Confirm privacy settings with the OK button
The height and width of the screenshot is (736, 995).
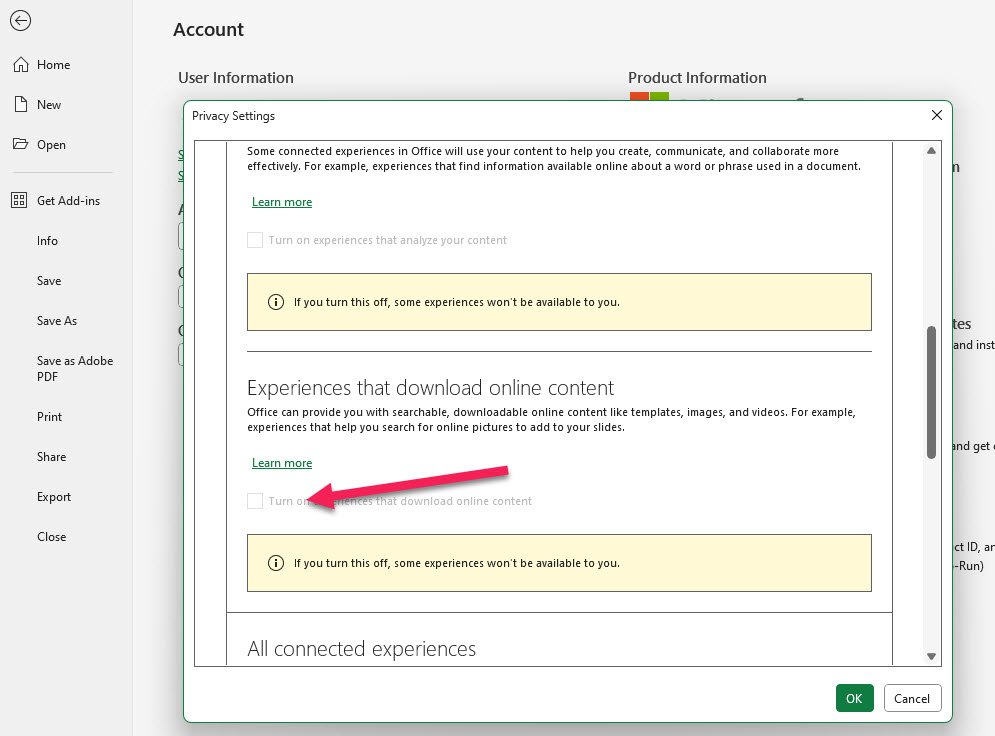854,698
